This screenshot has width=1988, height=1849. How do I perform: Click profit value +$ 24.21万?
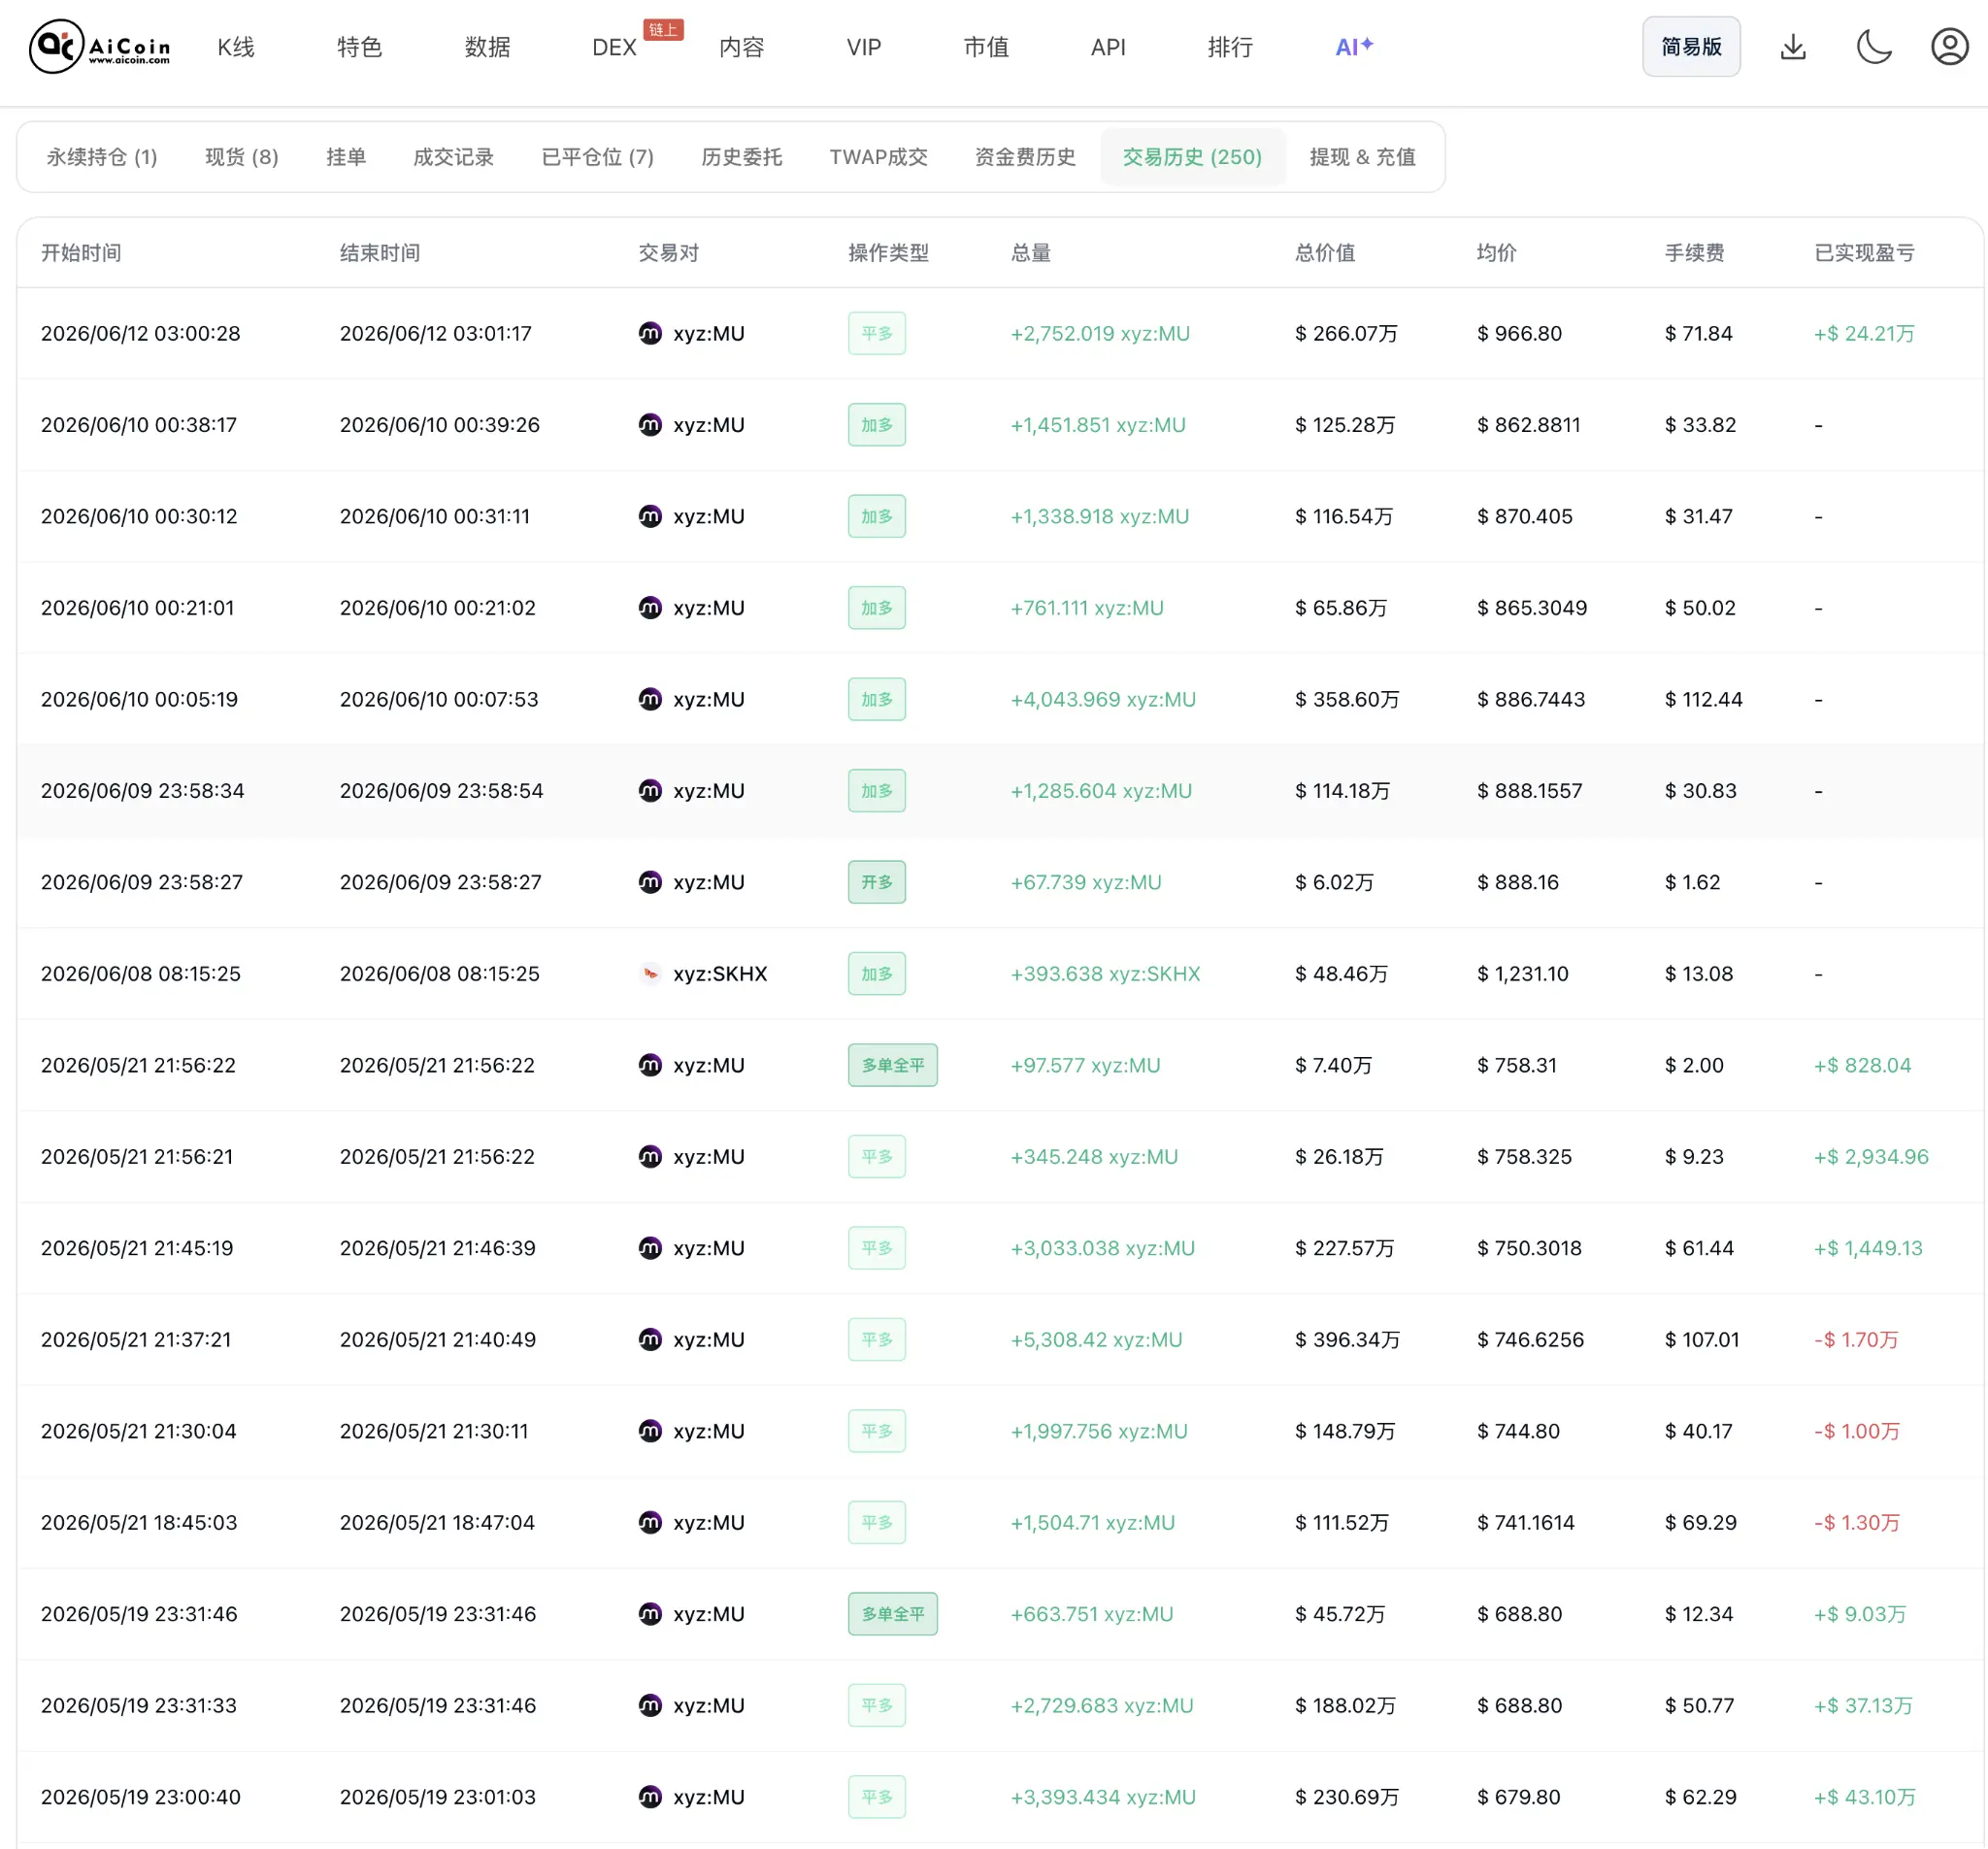1864,333
